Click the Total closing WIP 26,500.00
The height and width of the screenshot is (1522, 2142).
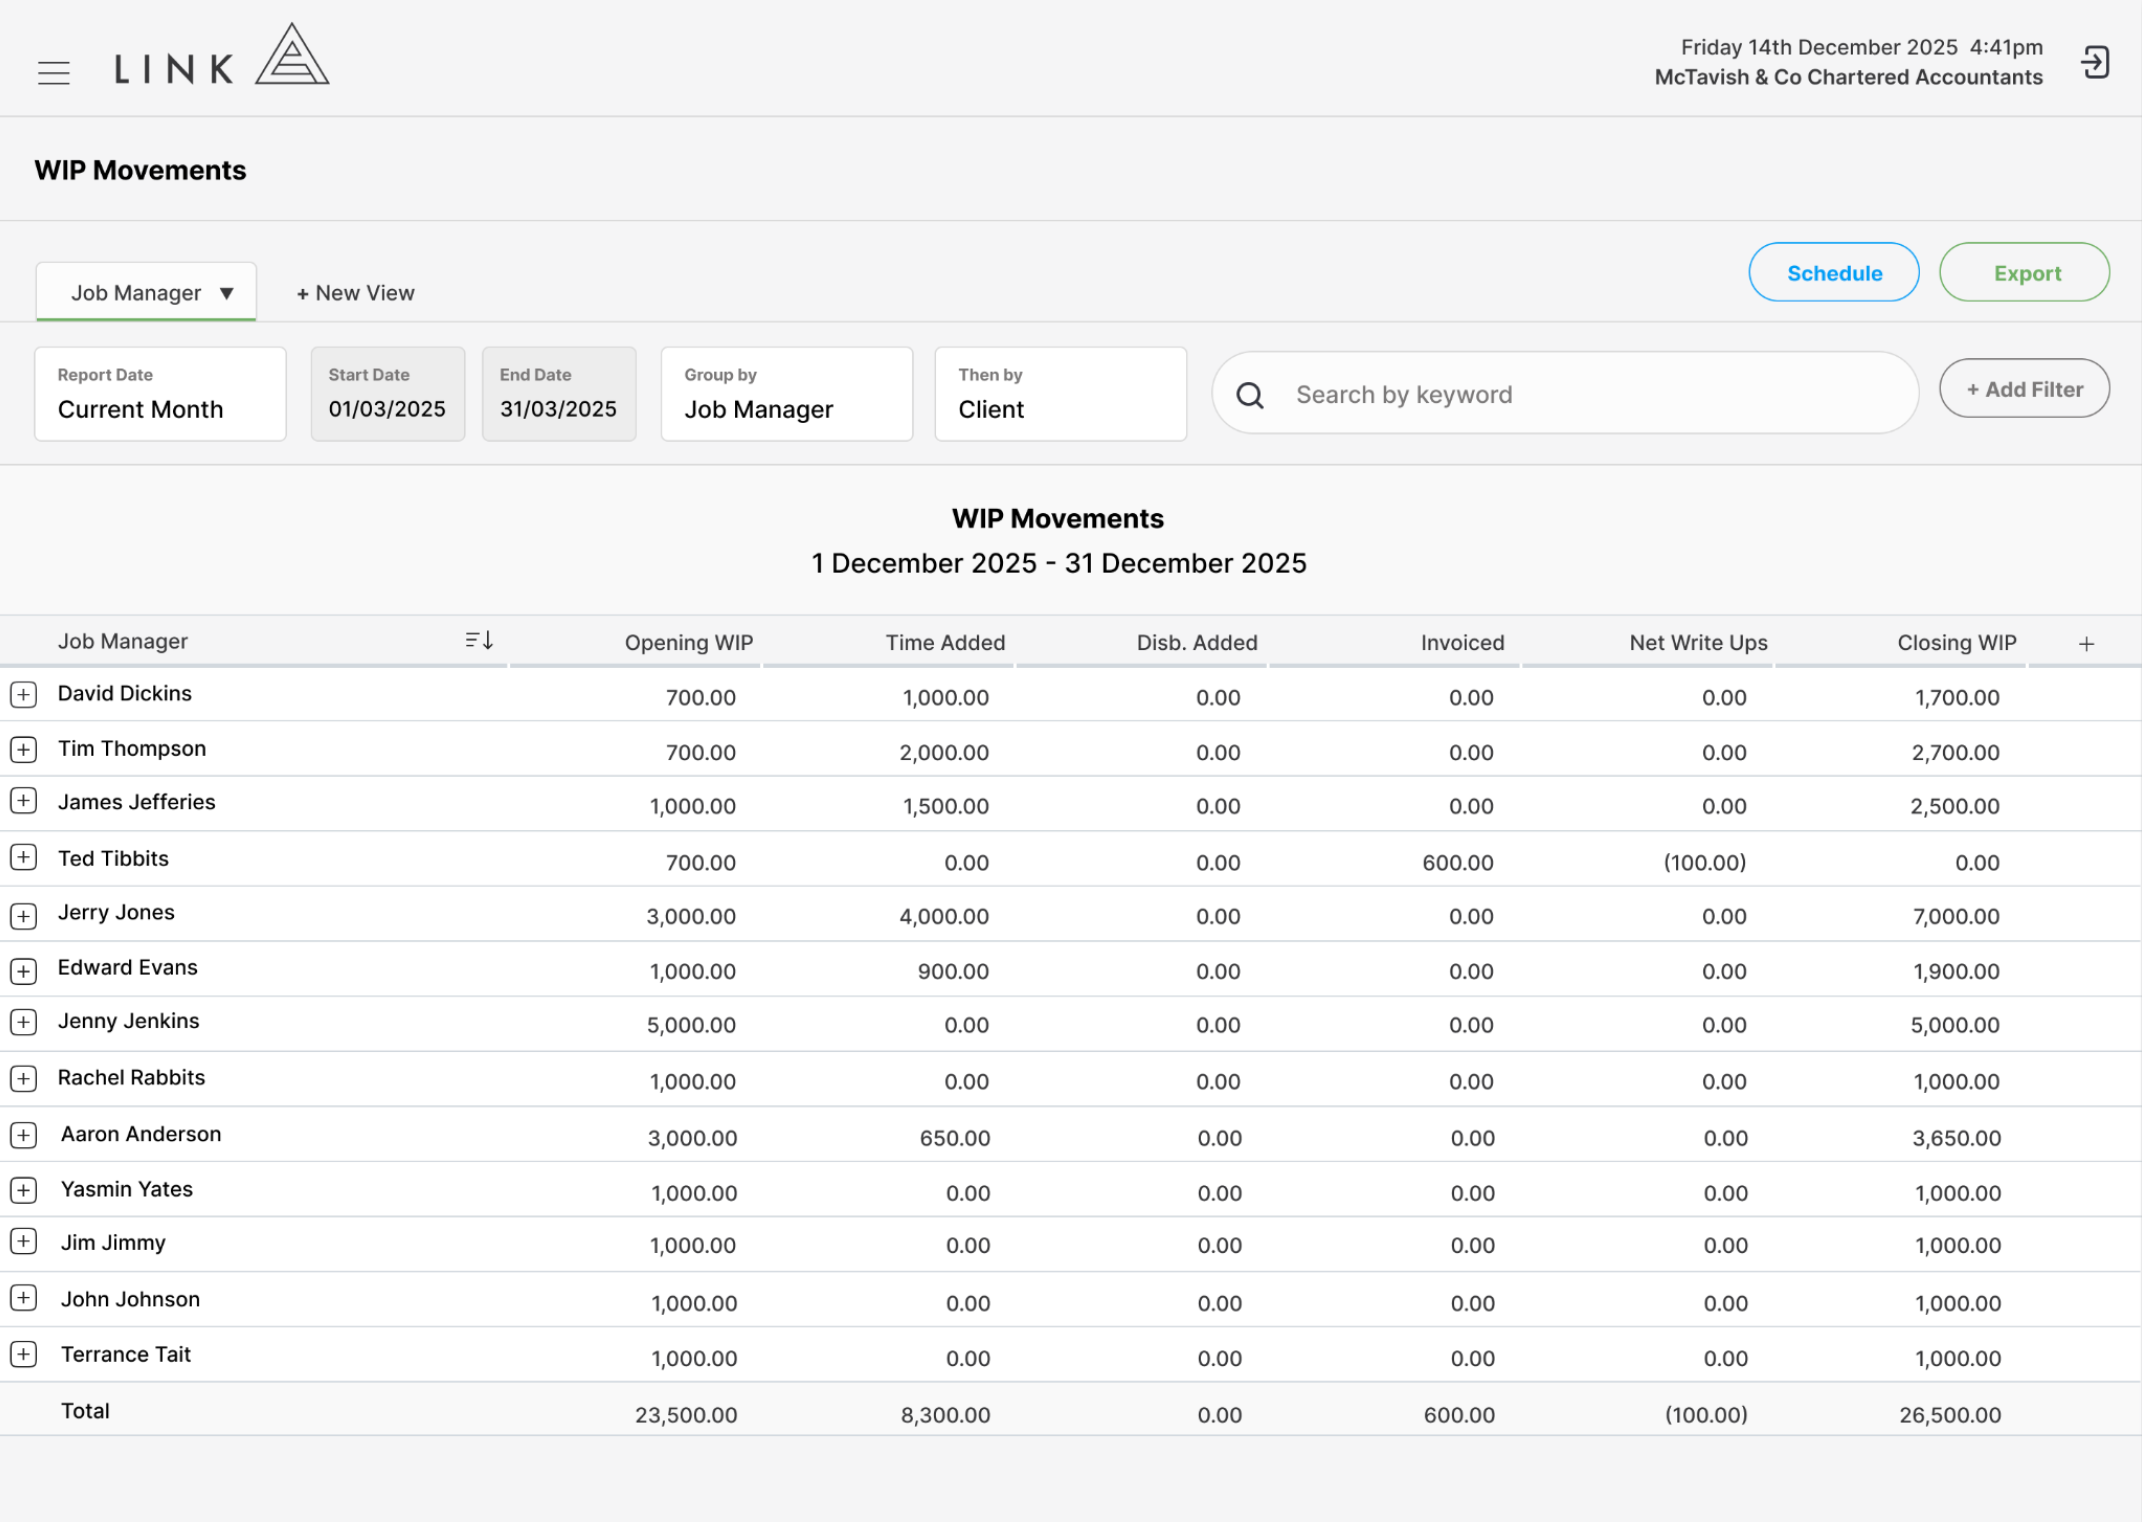click(x=1950, y=1415)
